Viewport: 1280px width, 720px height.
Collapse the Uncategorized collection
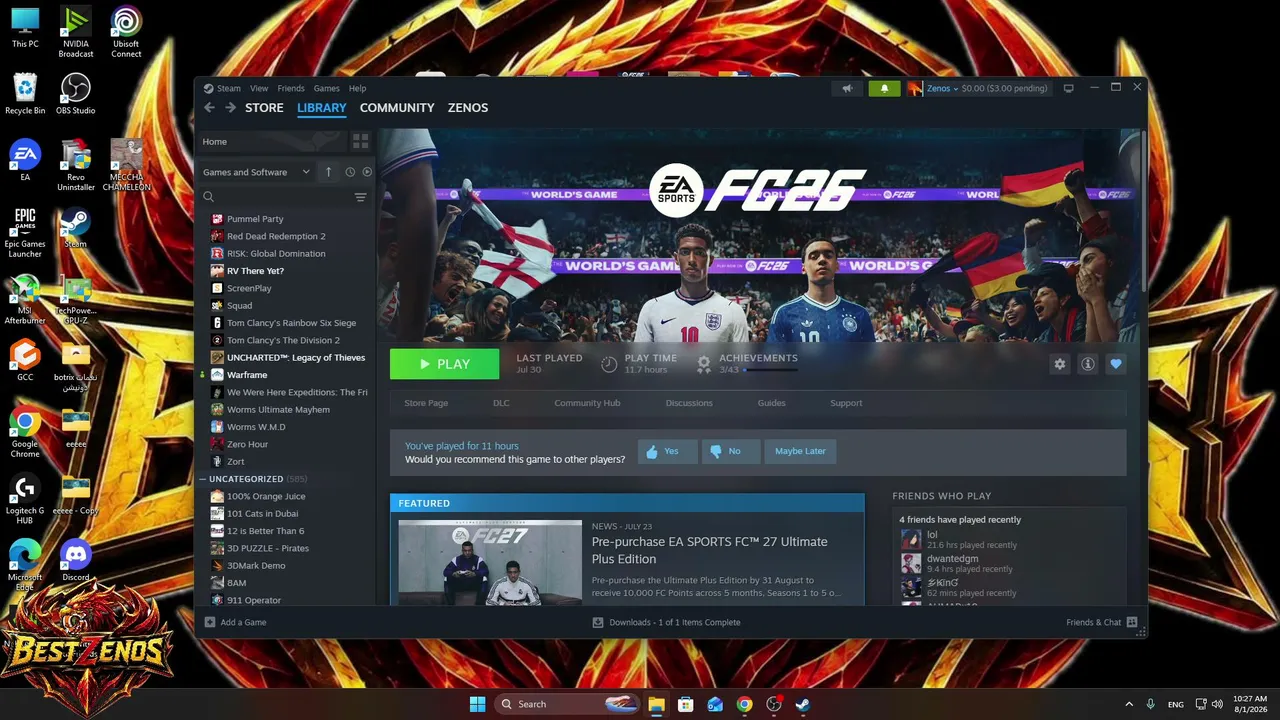202,479
